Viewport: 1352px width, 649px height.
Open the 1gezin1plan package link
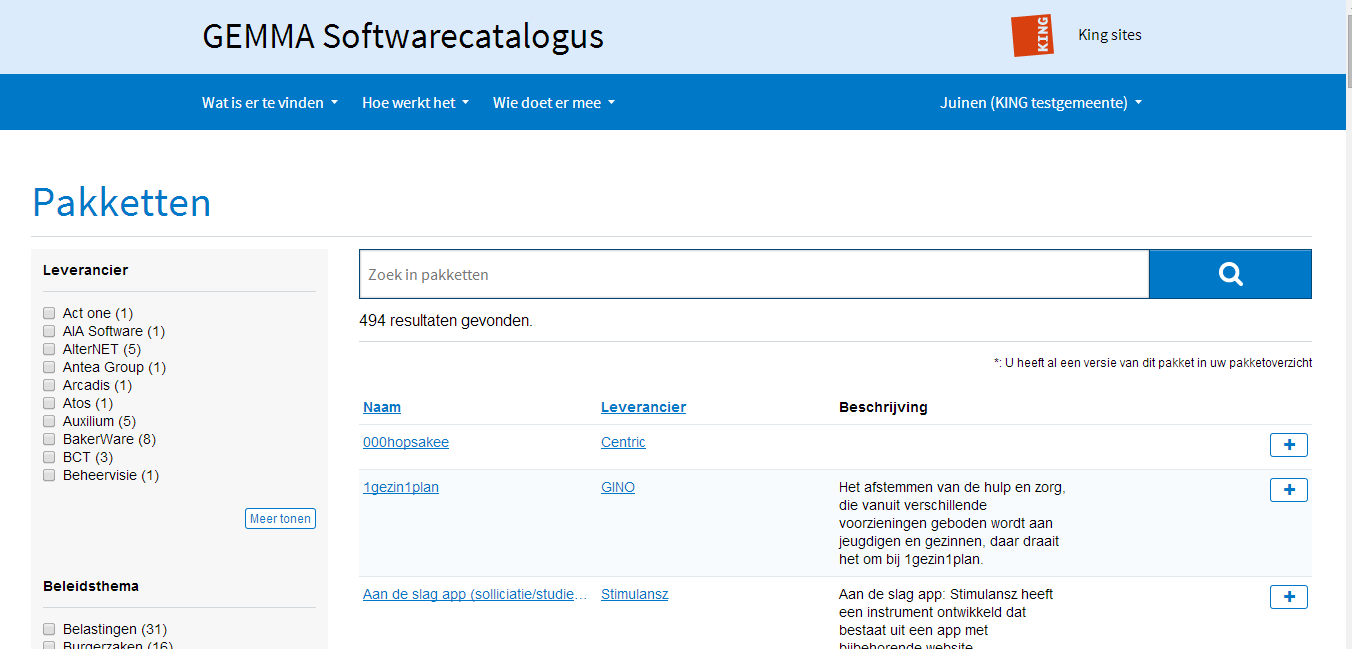(401, 487)
